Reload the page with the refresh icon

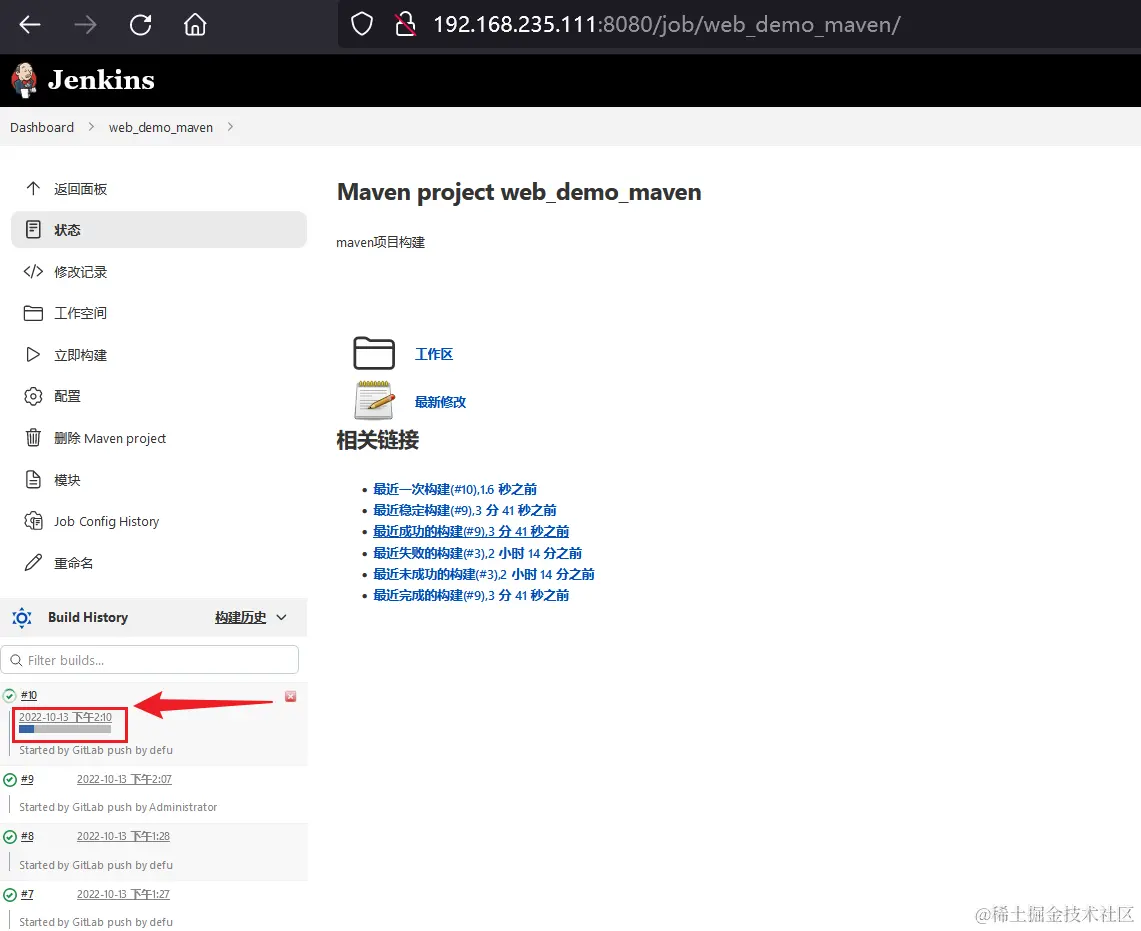pyautogui.click(x=140, y=25)
